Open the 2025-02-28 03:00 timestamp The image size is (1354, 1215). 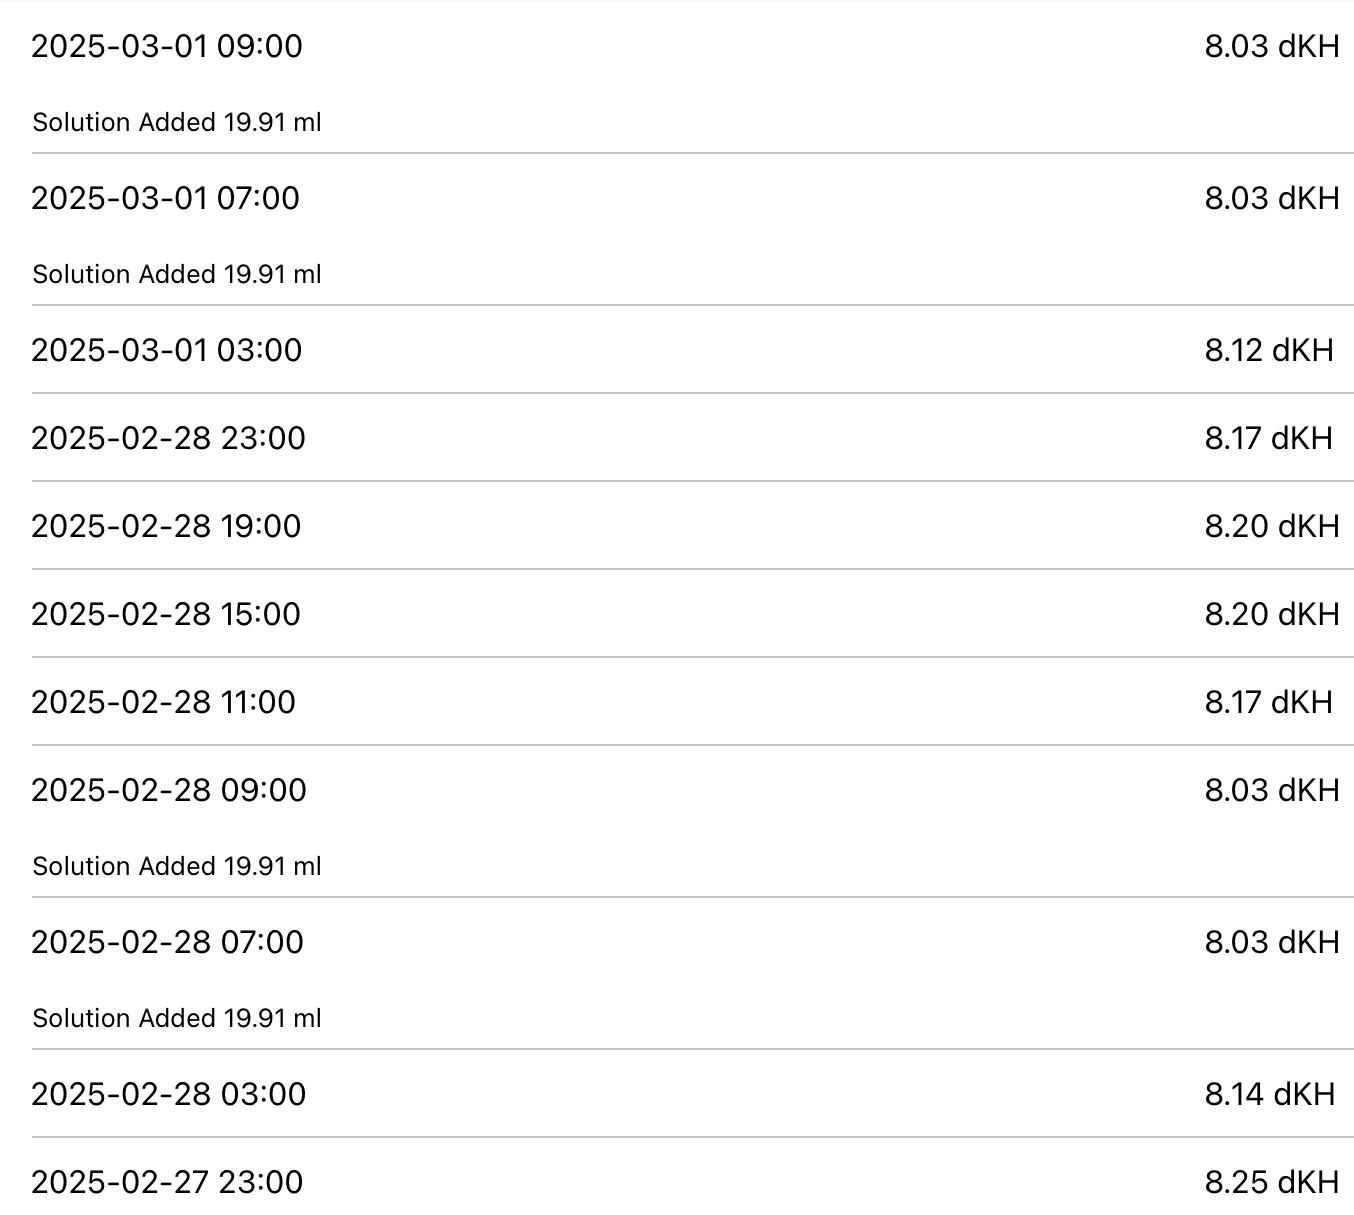(169, 1095)
